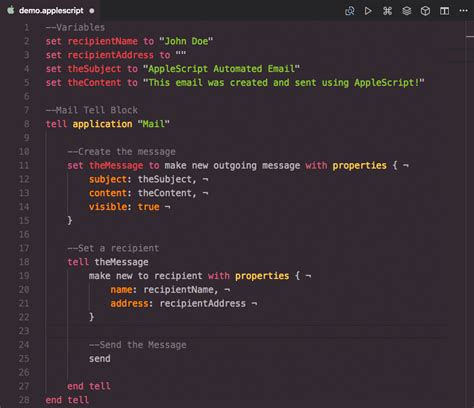
Task: Click "make new outgoing message" on line 11
Action: [232, 166]
